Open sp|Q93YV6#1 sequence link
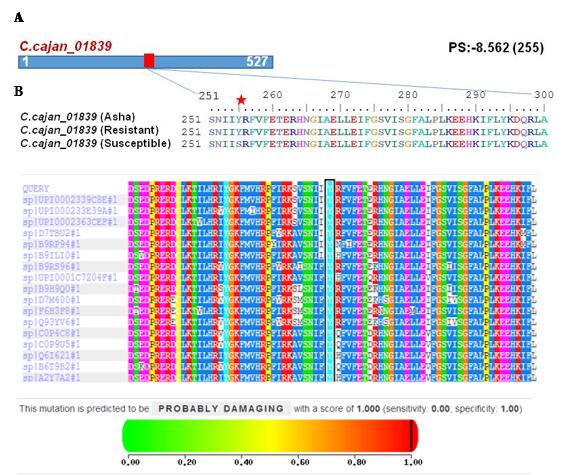This screenshot has height=475, width=572. click(51, 323)
